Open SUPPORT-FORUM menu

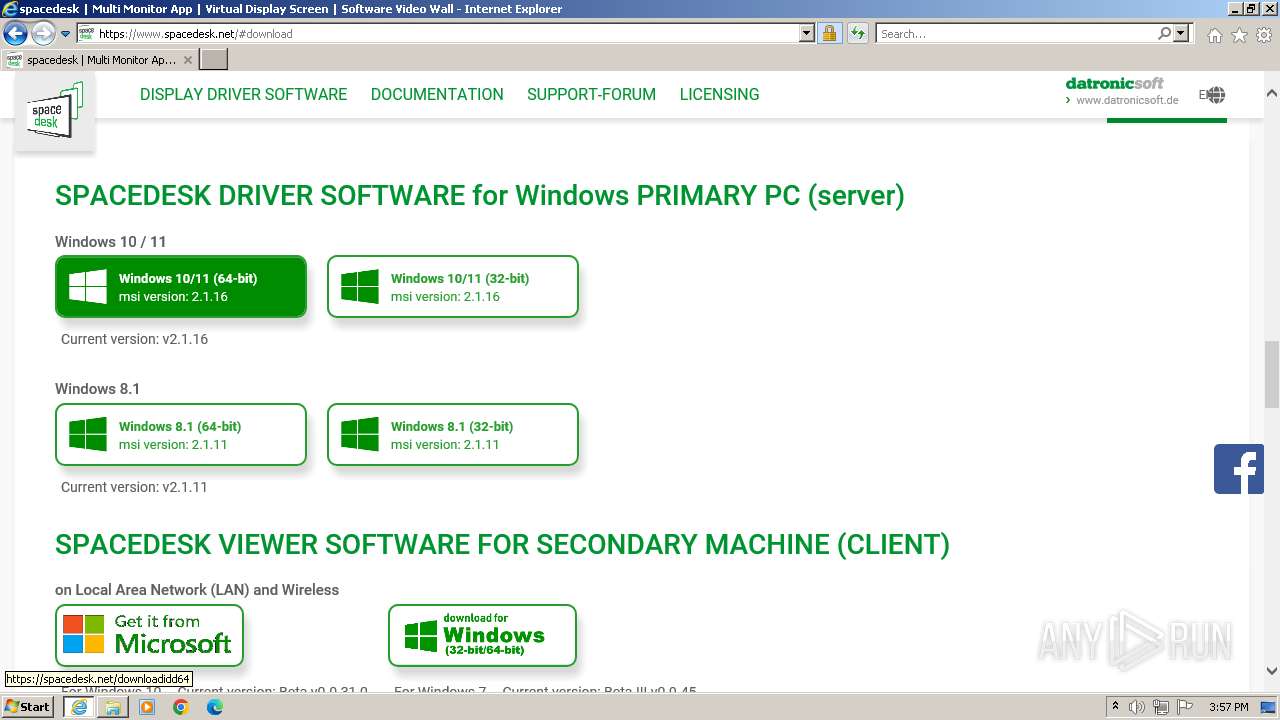pyautogui.click(x=591, y=94)
